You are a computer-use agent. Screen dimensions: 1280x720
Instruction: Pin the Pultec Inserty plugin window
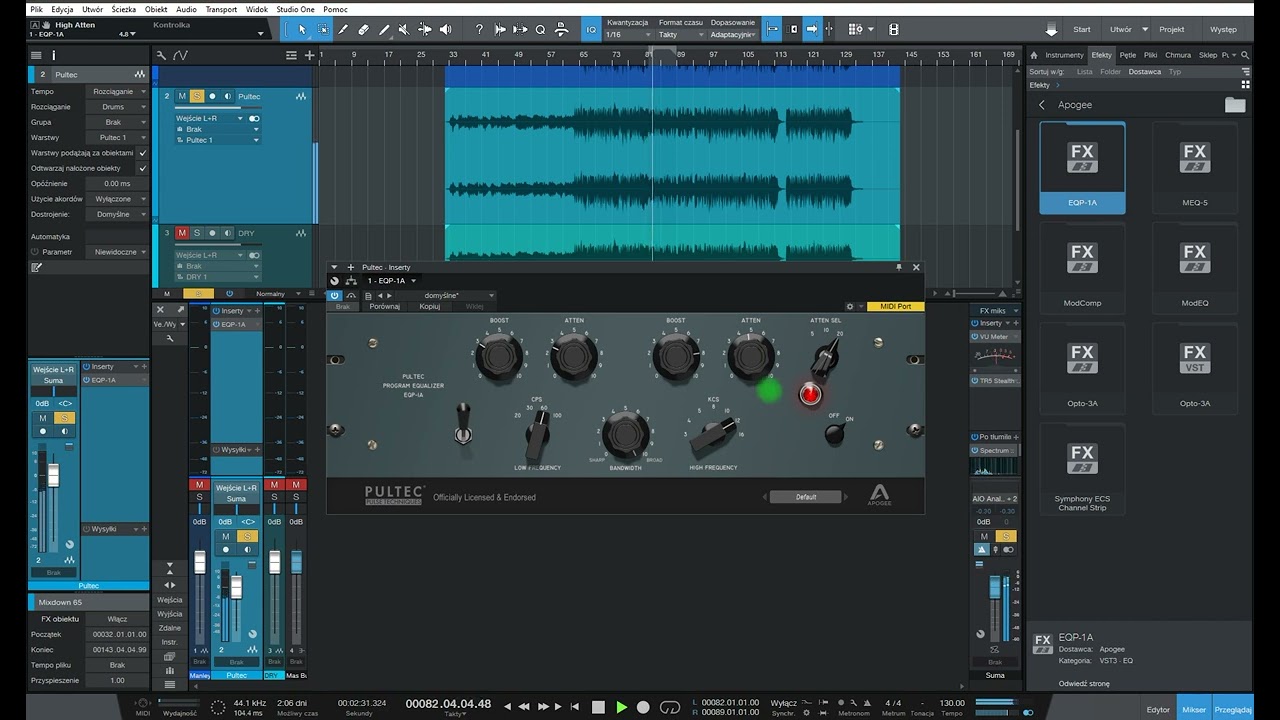[x=899, y=267]
